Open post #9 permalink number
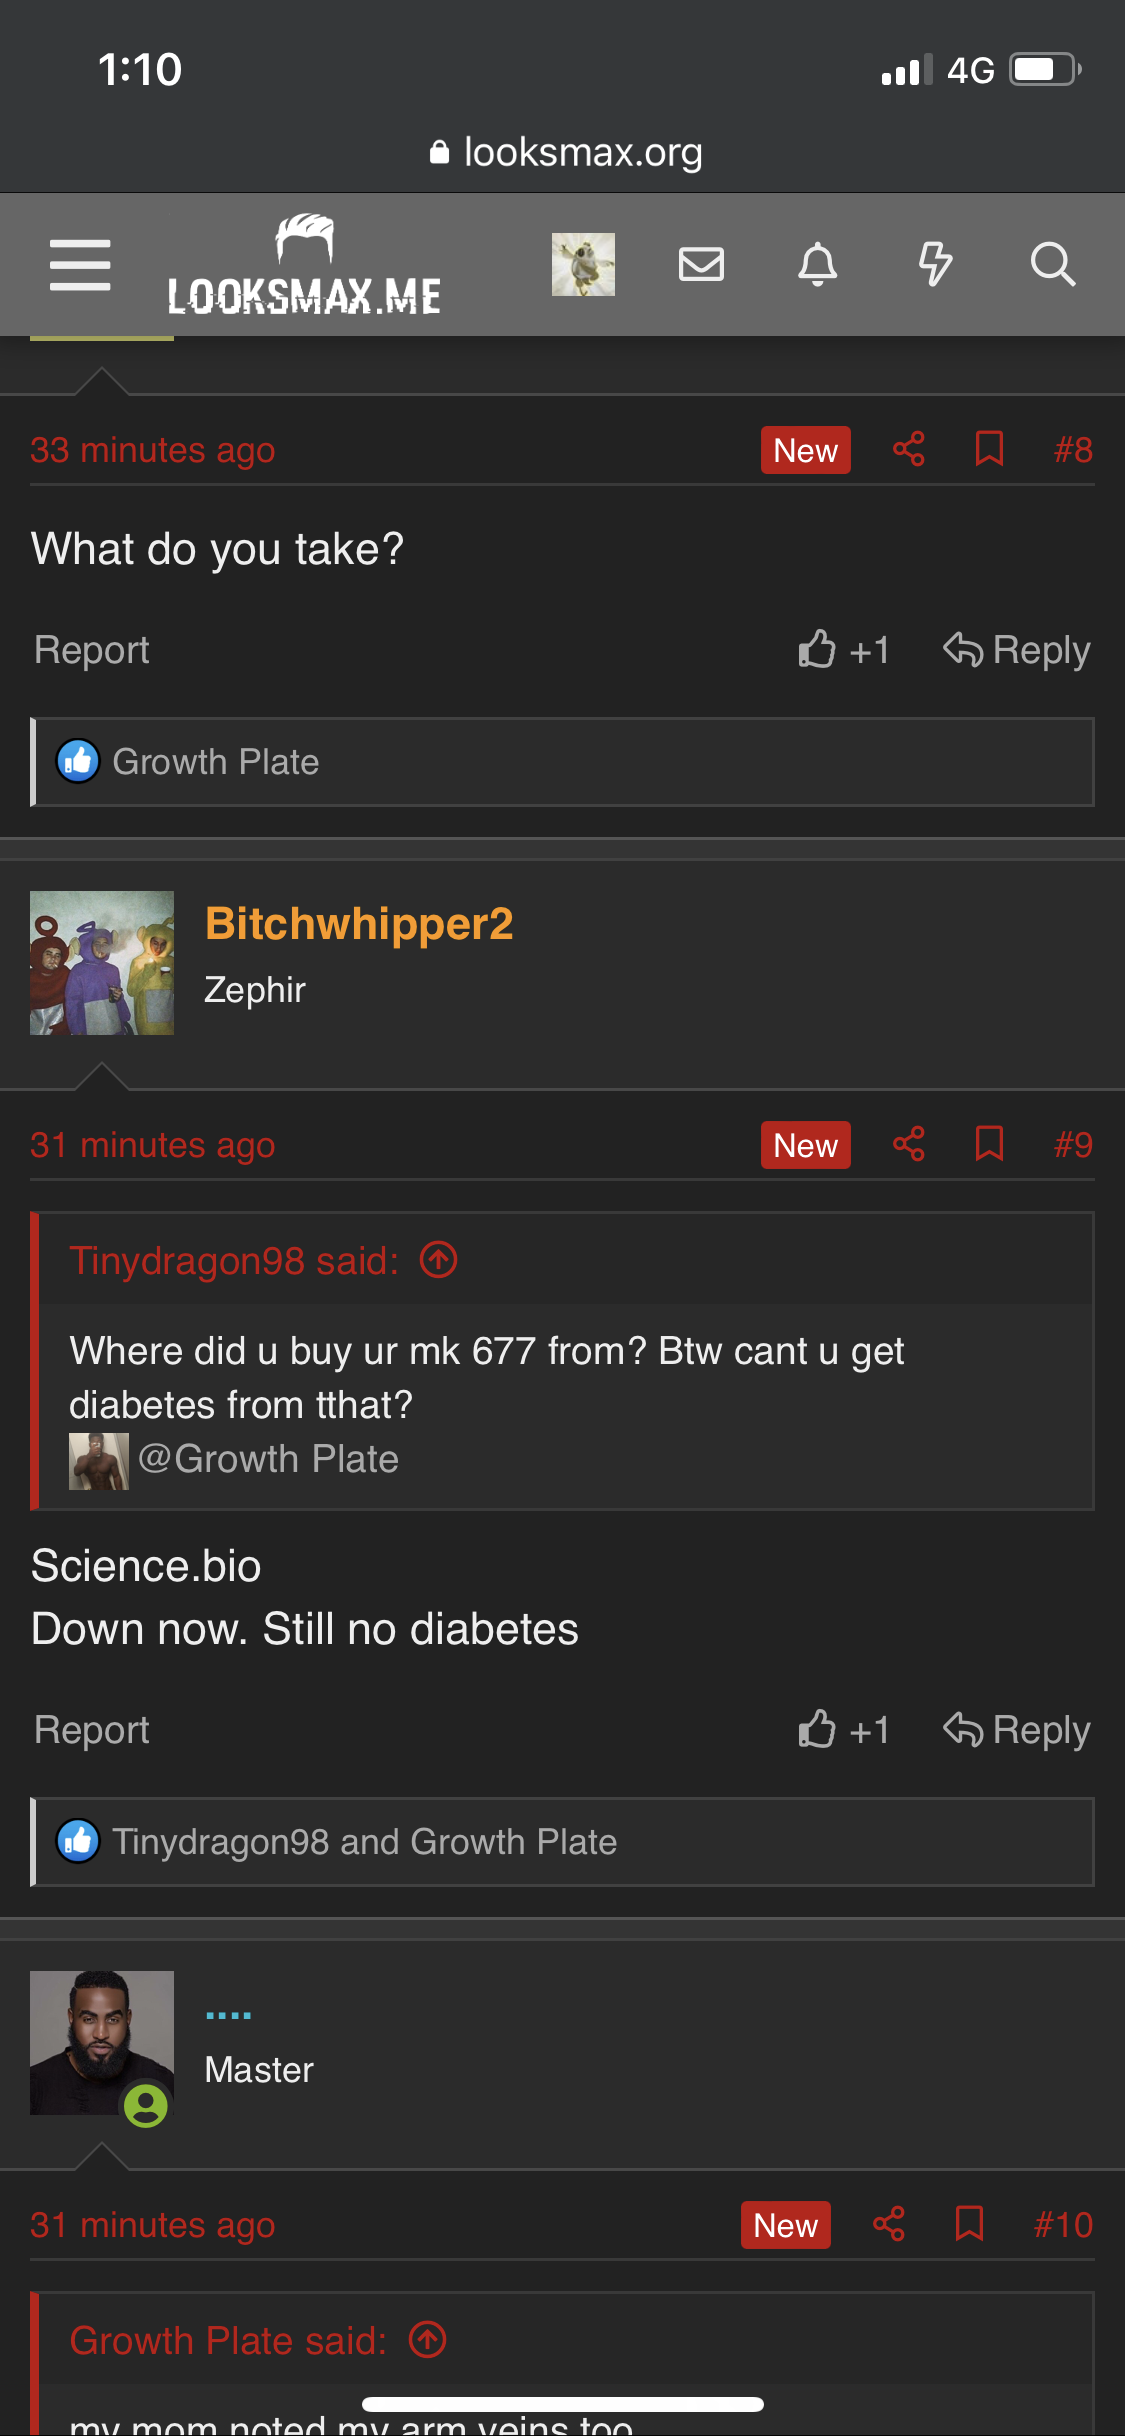 [1073, 1145]
